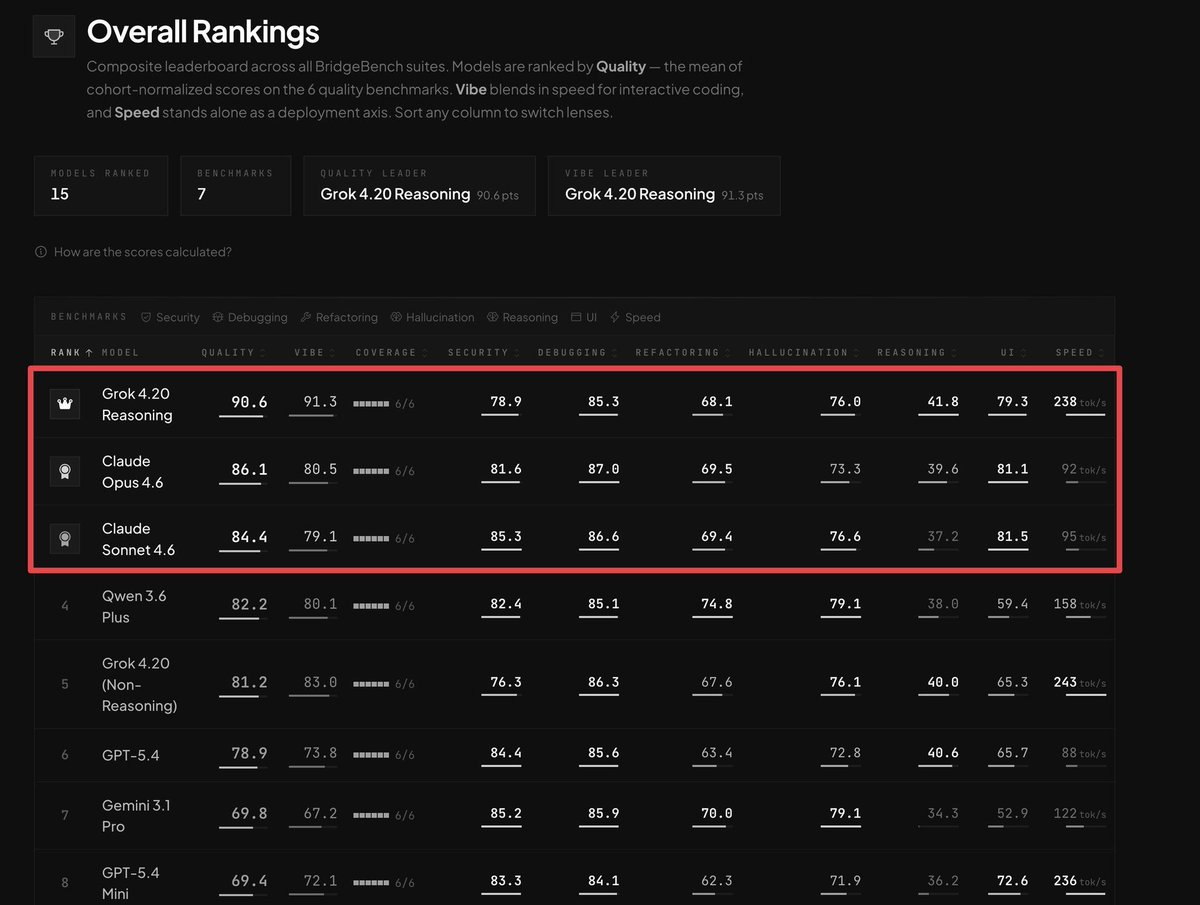The height and width of the screenshot is (905, 1200).
Task: Click the 41.8 reasoning score
Action: (x=943, y=402)
